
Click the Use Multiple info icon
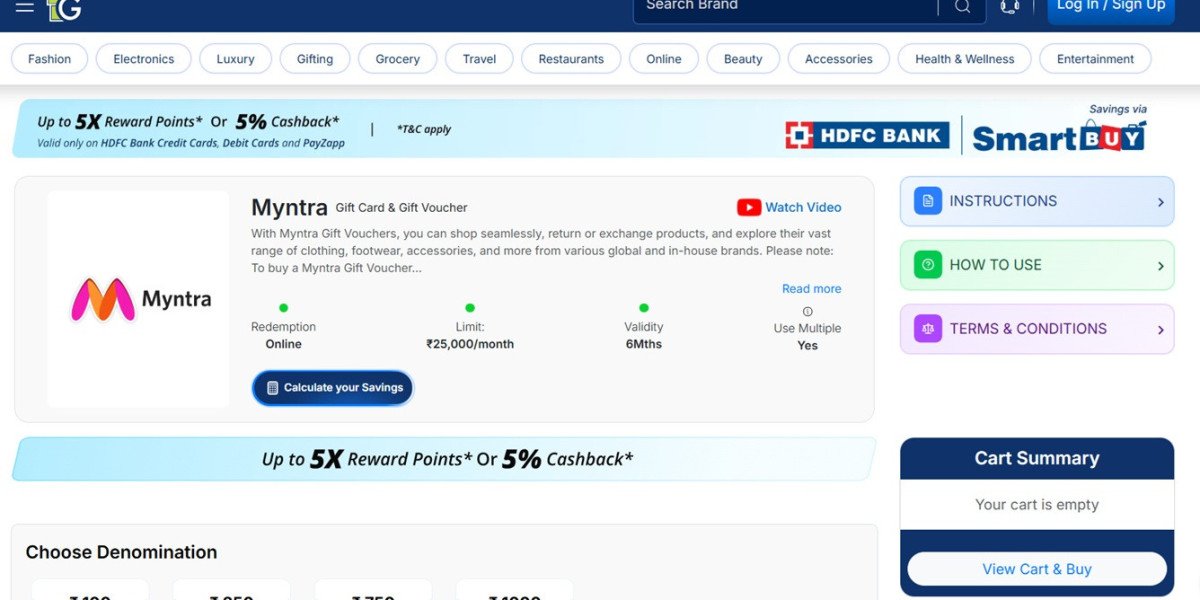coord(808,311)
